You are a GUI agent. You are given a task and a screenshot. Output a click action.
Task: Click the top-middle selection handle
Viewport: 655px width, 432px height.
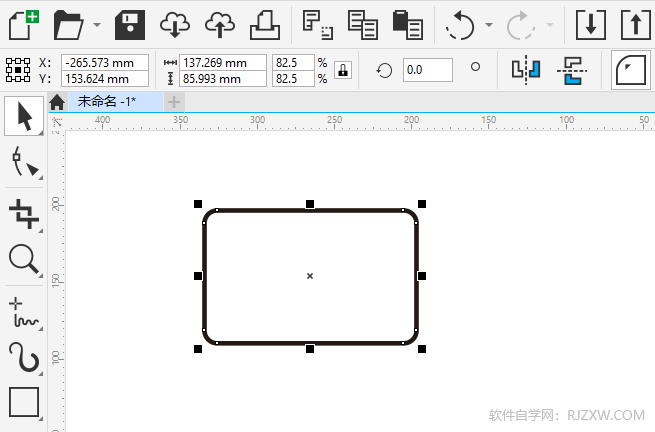310,204
